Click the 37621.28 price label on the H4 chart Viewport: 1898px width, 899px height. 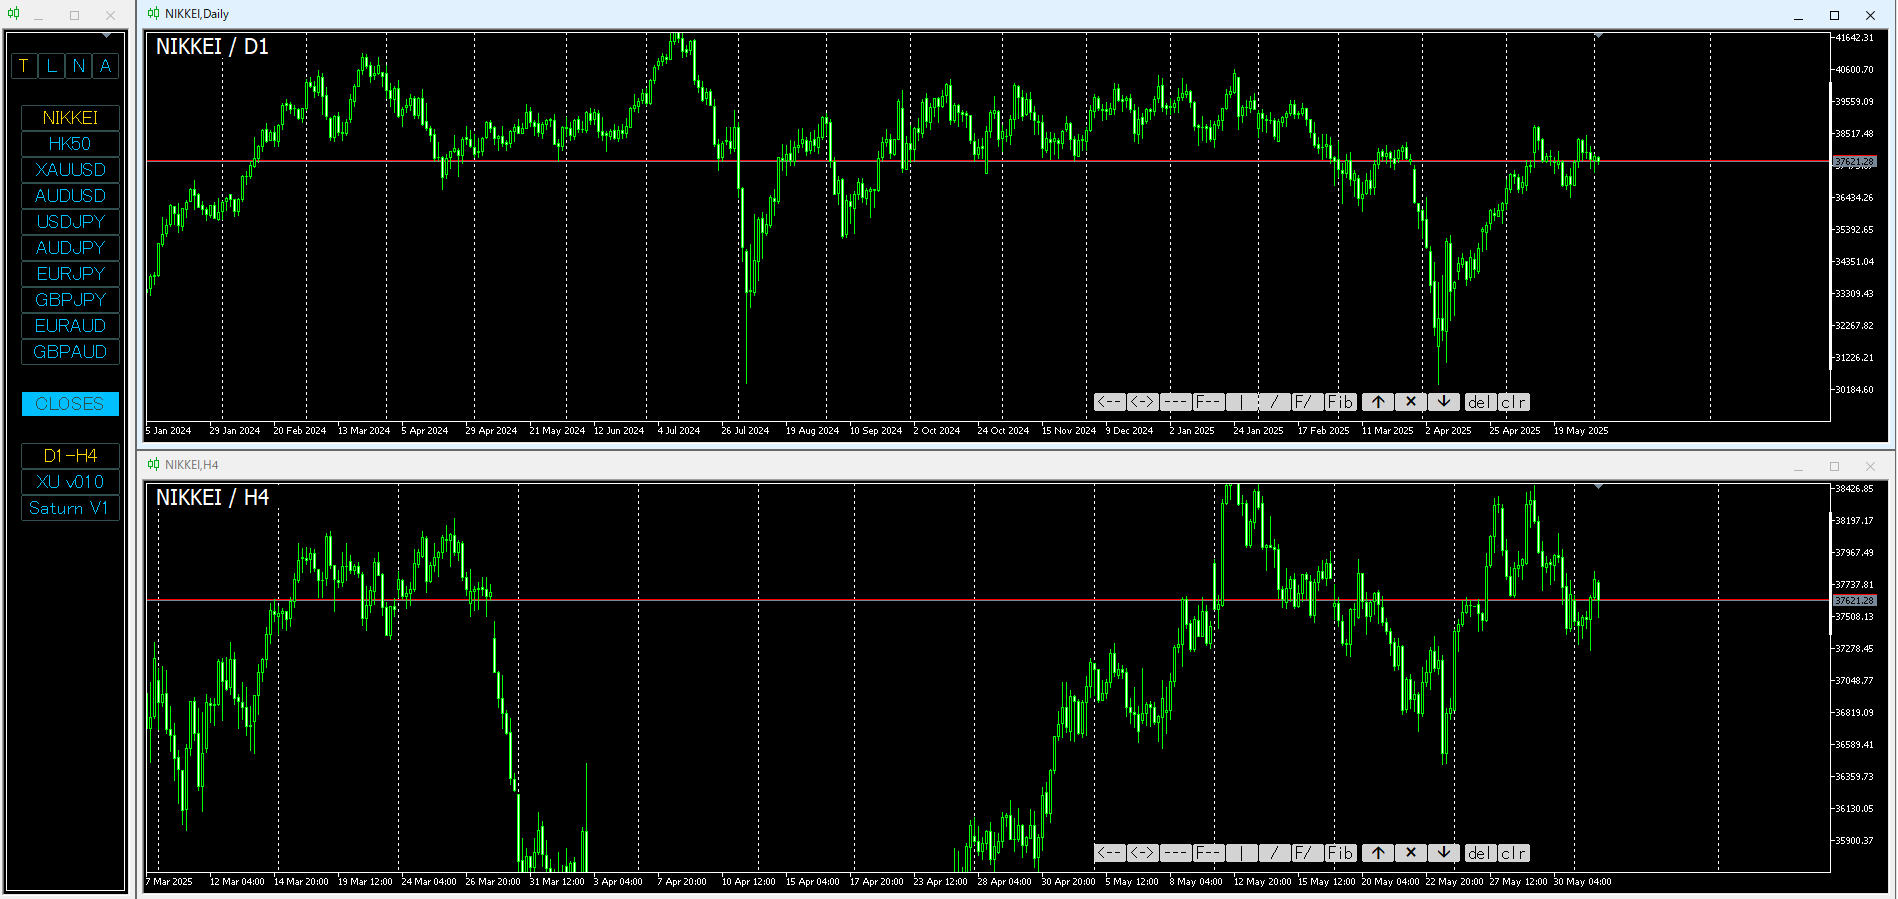tap(1855, 601)
